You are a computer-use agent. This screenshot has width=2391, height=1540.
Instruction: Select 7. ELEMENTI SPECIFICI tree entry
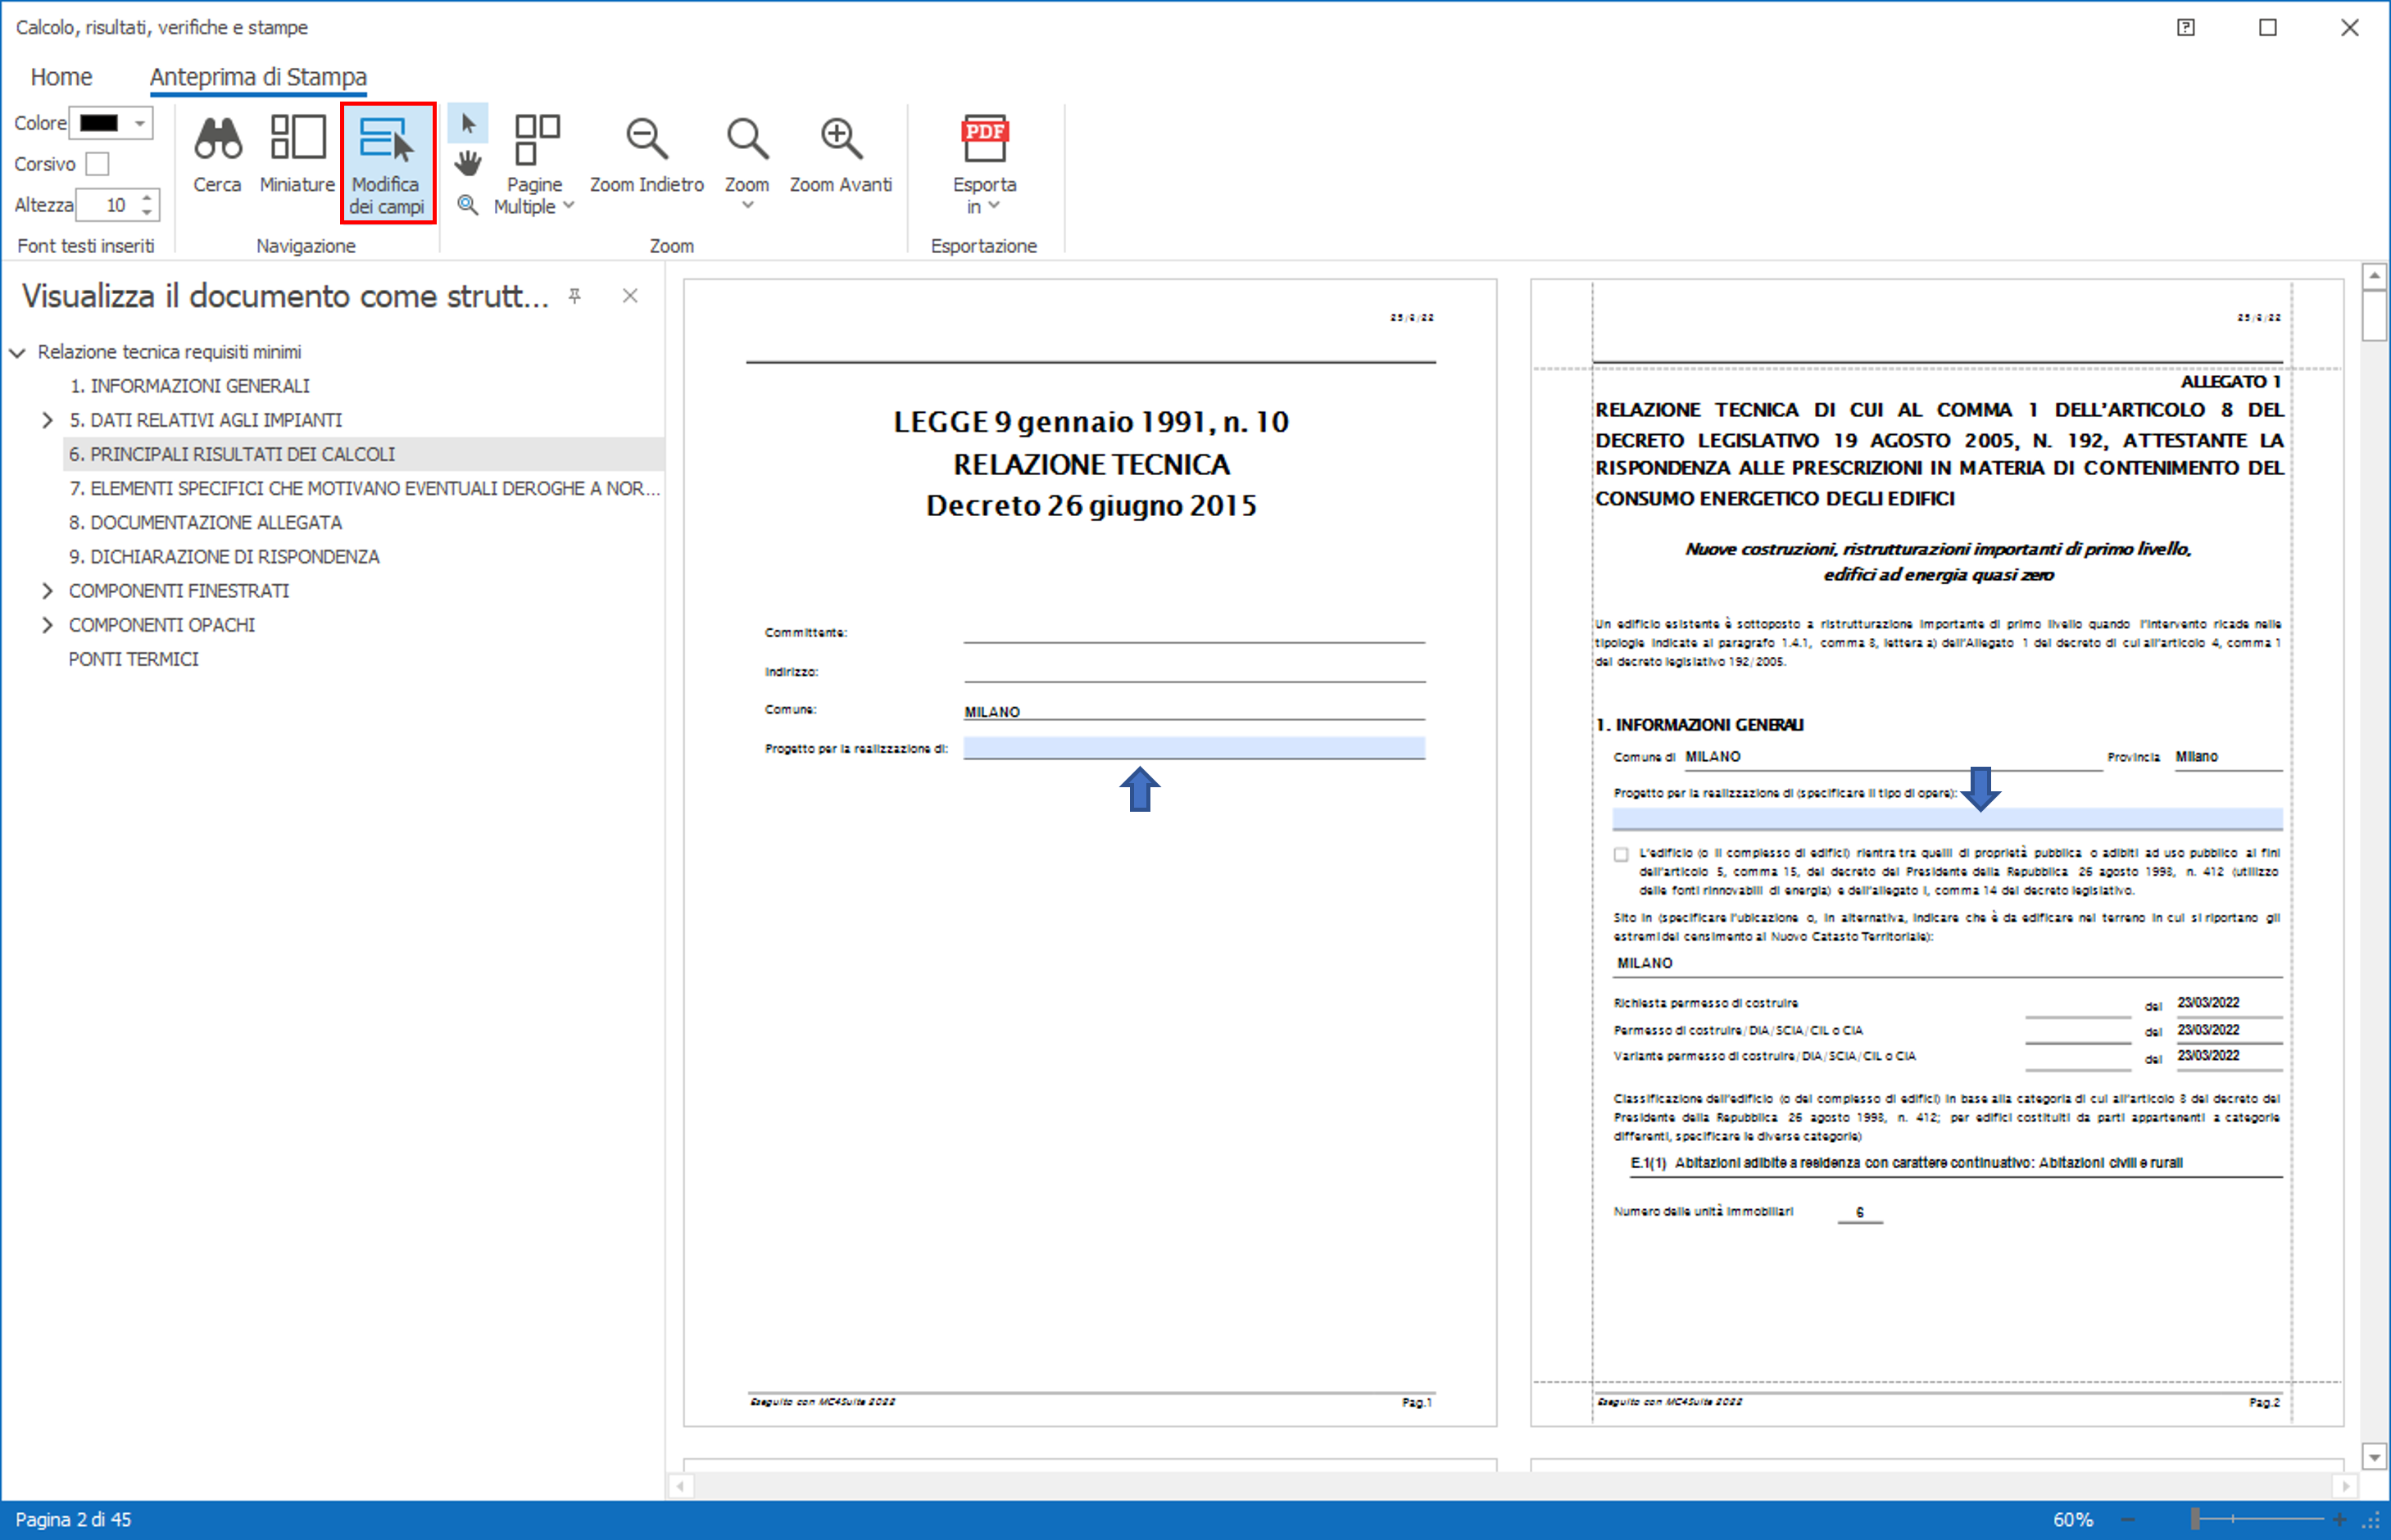(x=365, y=488)
